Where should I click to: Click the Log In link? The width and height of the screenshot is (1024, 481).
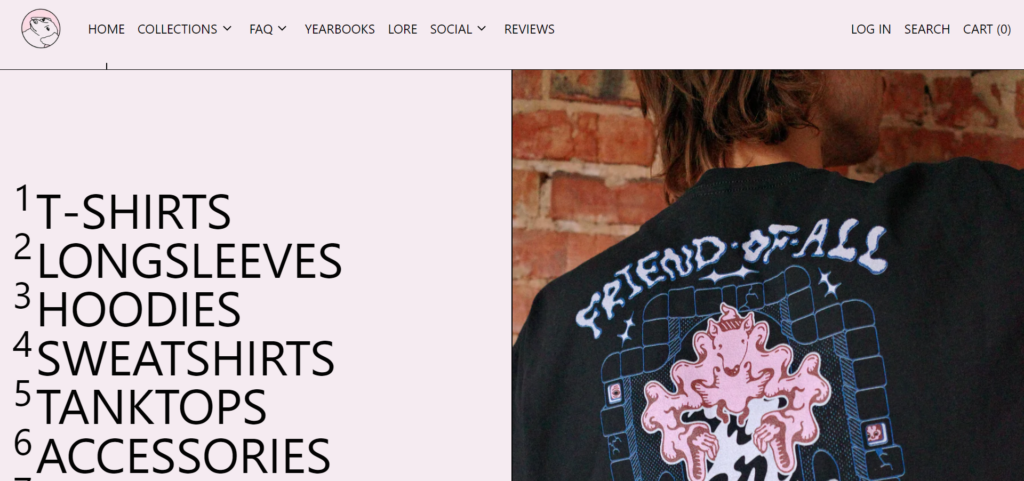tap(871, 29)
